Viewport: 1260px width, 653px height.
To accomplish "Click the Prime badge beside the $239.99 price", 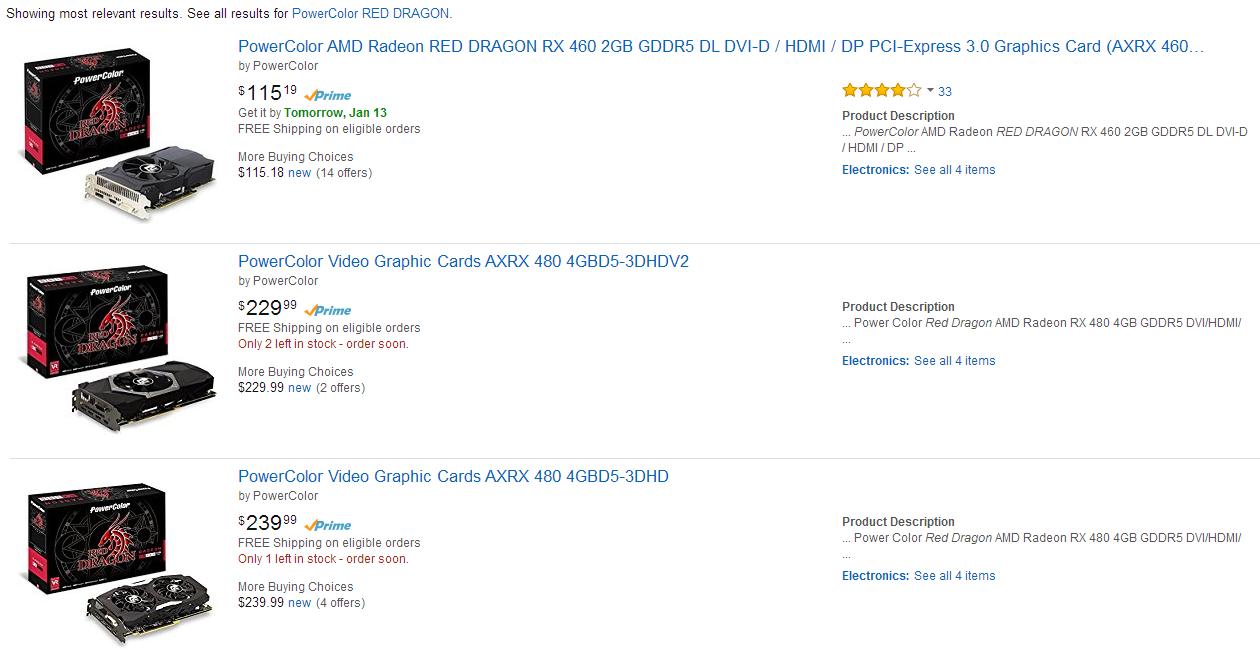I will 328,525.
